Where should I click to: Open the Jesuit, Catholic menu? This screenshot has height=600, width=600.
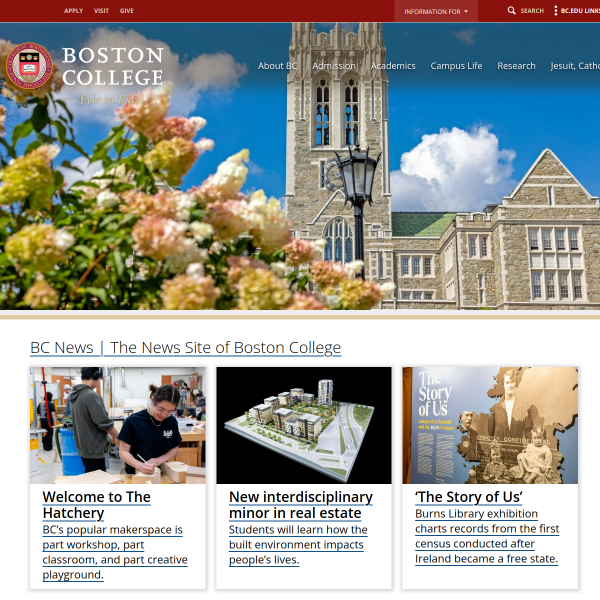[x=575, y=66]
